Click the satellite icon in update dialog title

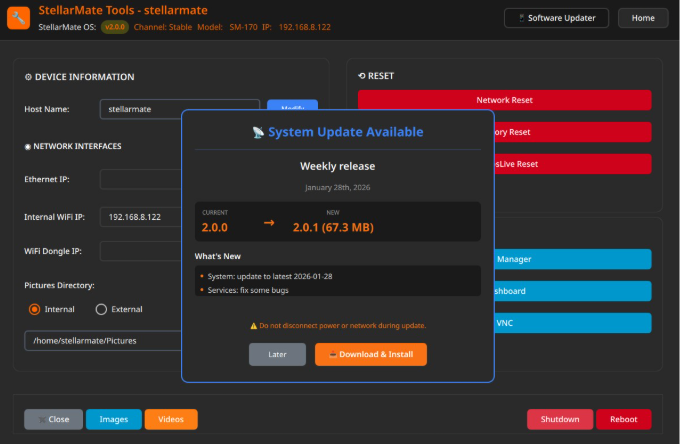258,132
